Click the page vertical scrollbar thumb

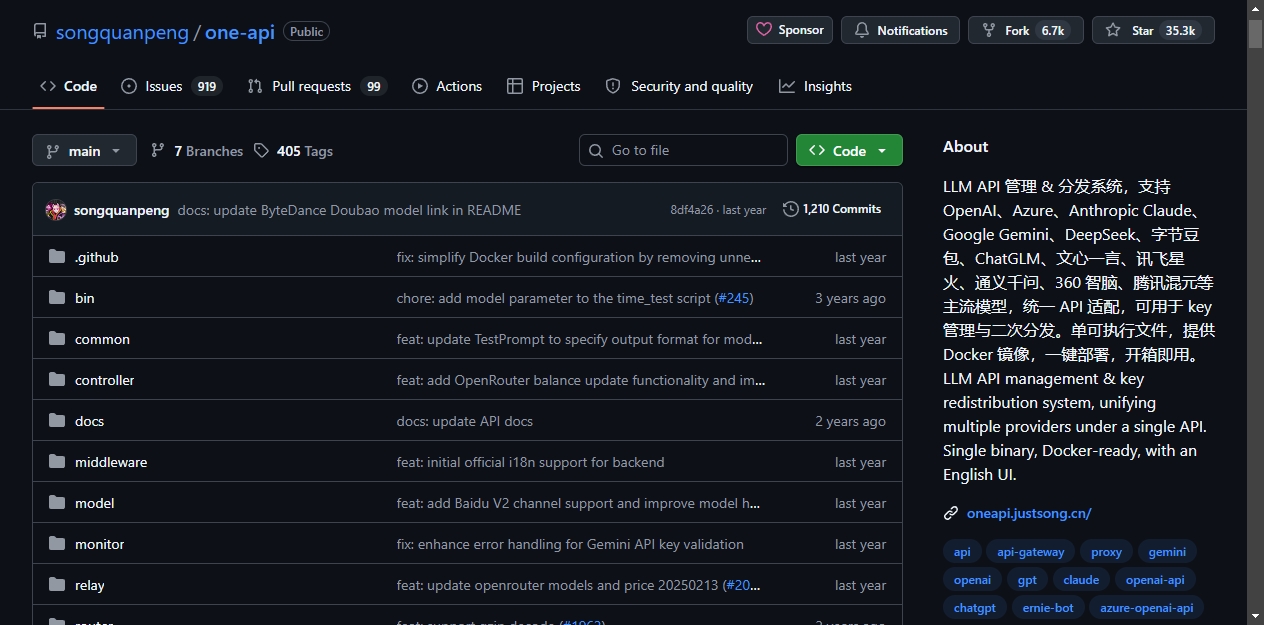pos(1255,33)
